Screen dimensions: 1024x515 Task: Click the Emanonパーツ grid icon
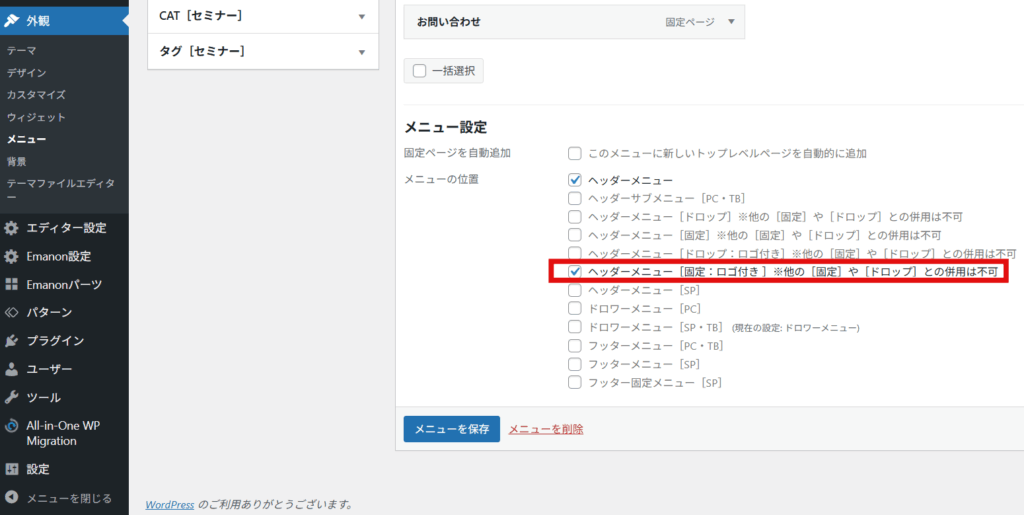(x=12, y=284)
